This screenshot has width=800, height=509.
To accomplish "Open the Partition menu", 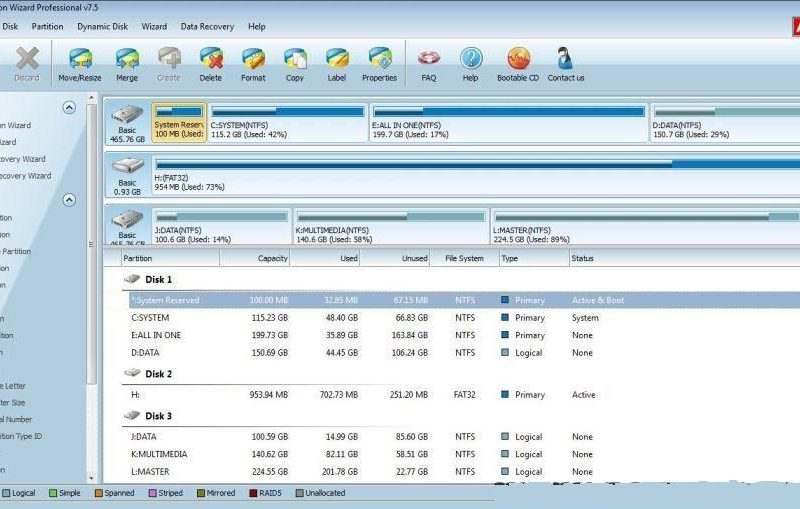I will (x=47, y=27).
